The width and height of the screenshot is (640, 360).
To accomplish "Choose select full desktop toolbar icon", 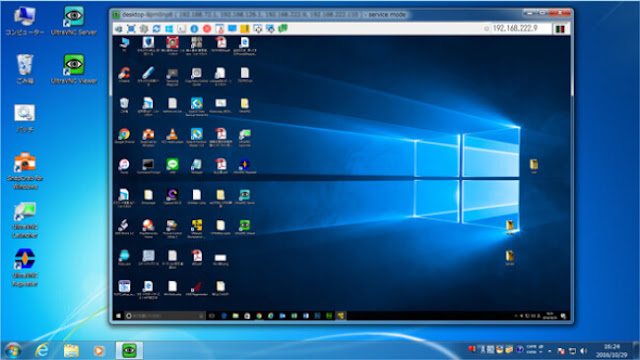I will tap(270, 29).
